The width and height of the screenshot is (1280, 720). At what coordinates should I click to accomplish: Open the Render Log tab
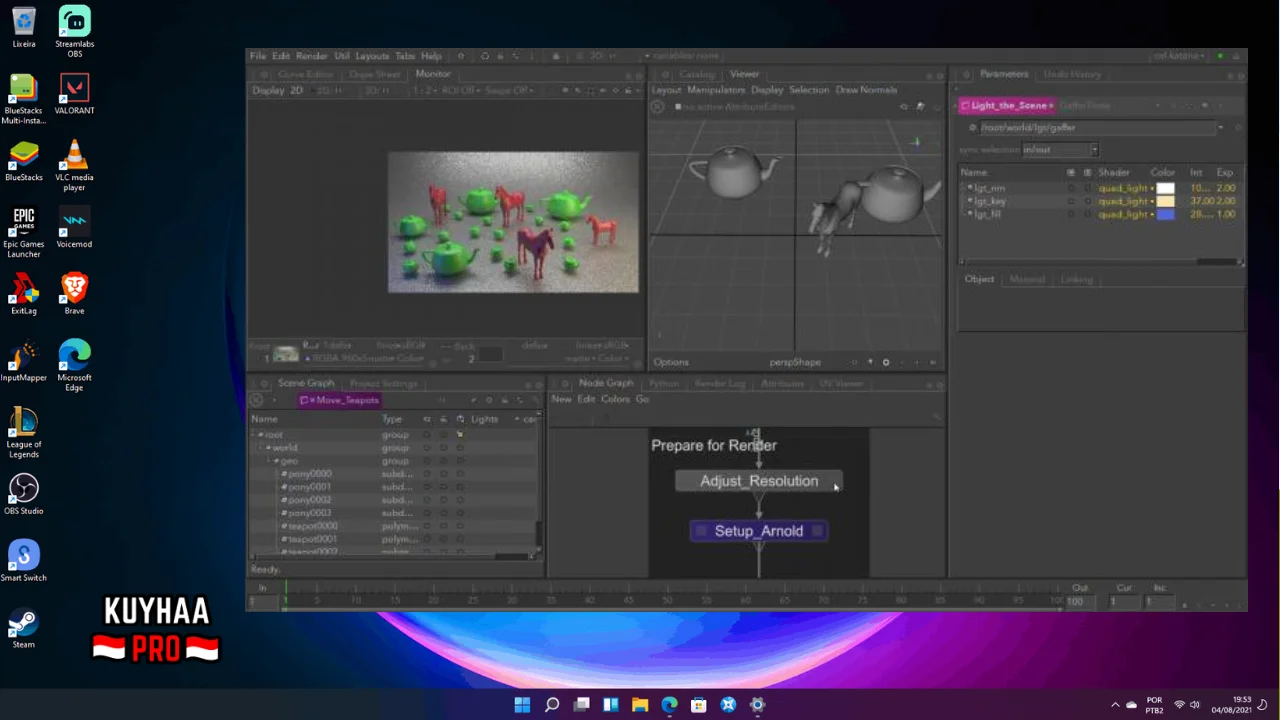[x=719, y=383]
